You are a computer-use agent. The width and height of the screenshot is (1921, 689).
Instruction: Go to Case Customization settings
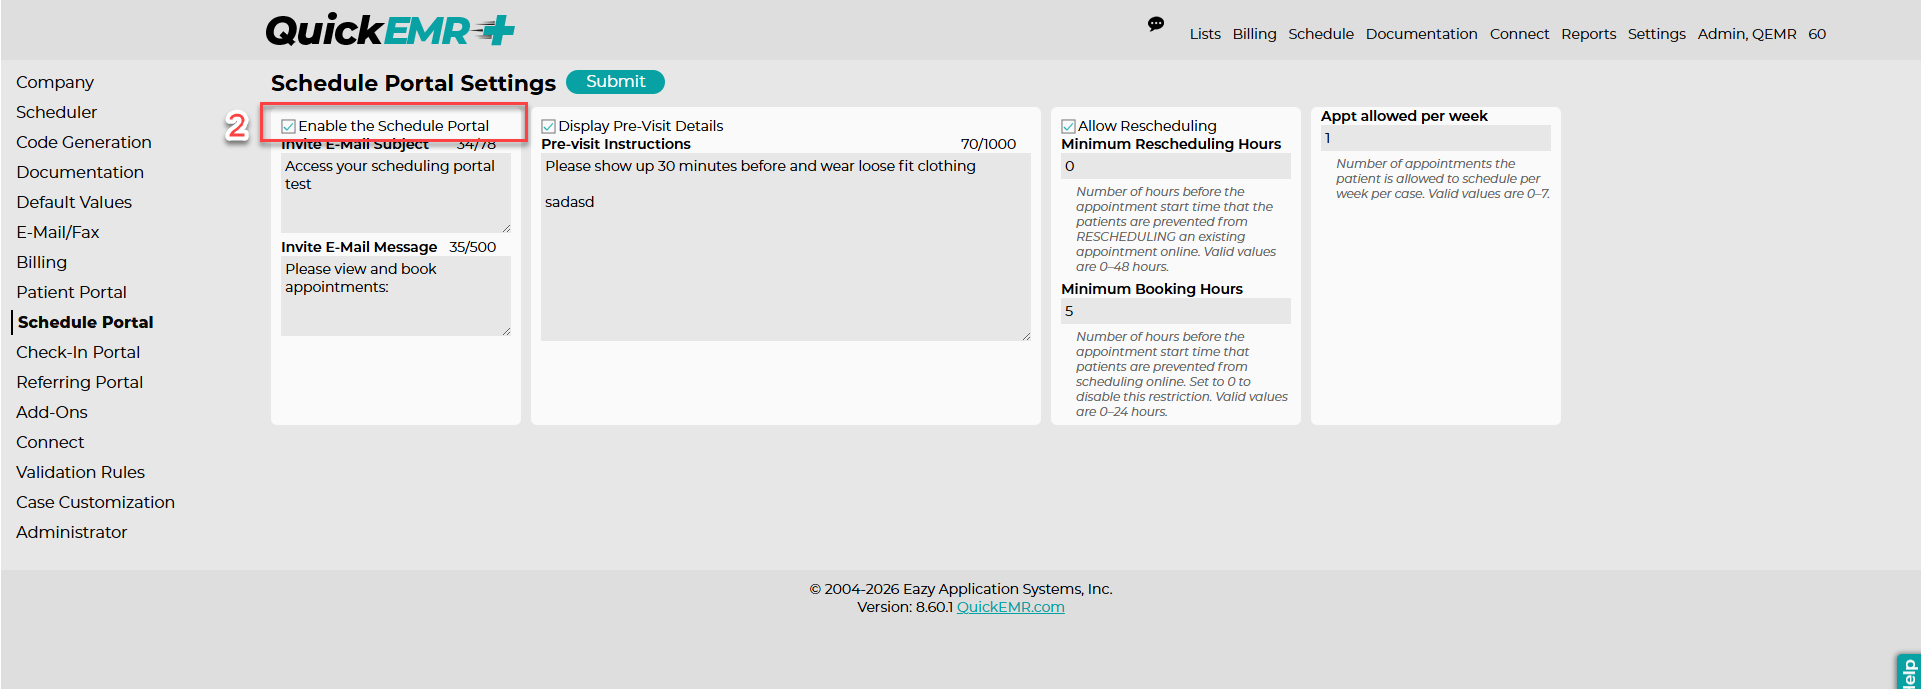pyautogui.click(x=95, y=502)
